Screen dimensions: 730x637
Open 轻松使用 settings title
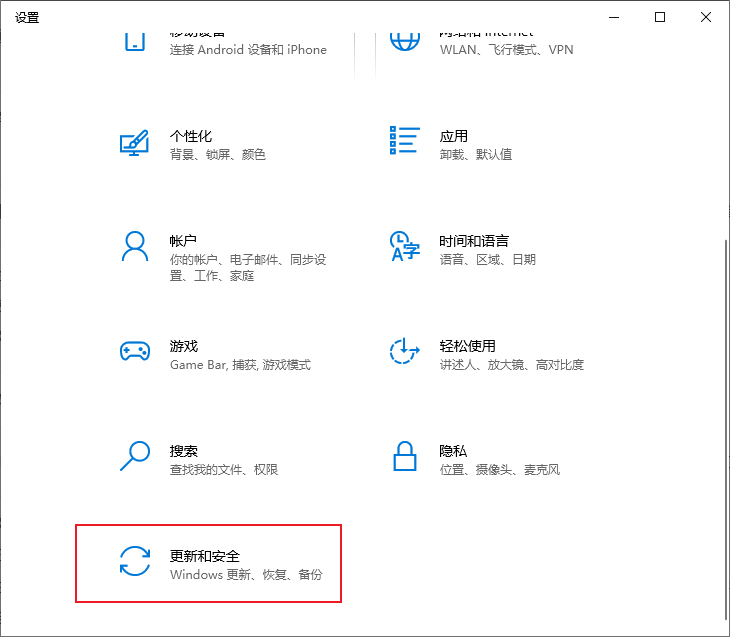(467, 346)
